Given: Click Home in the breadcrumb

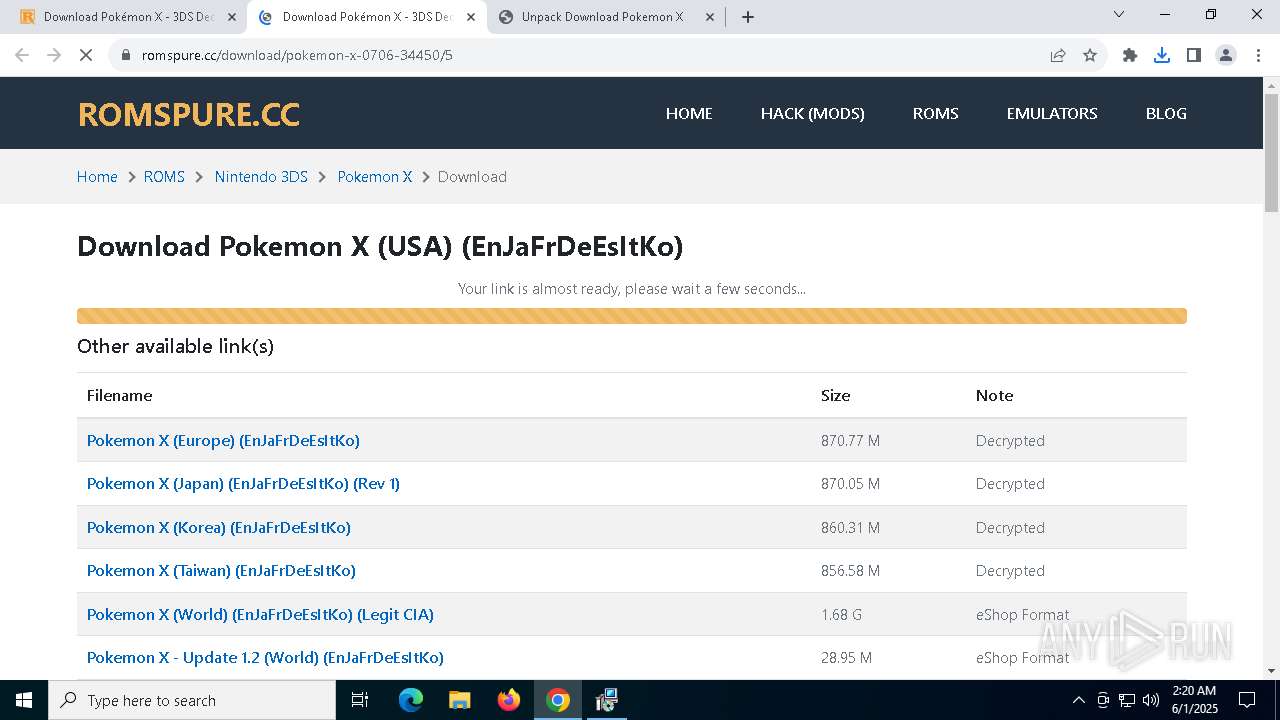Looking at the screenshot, I should (x=97, y=177).
